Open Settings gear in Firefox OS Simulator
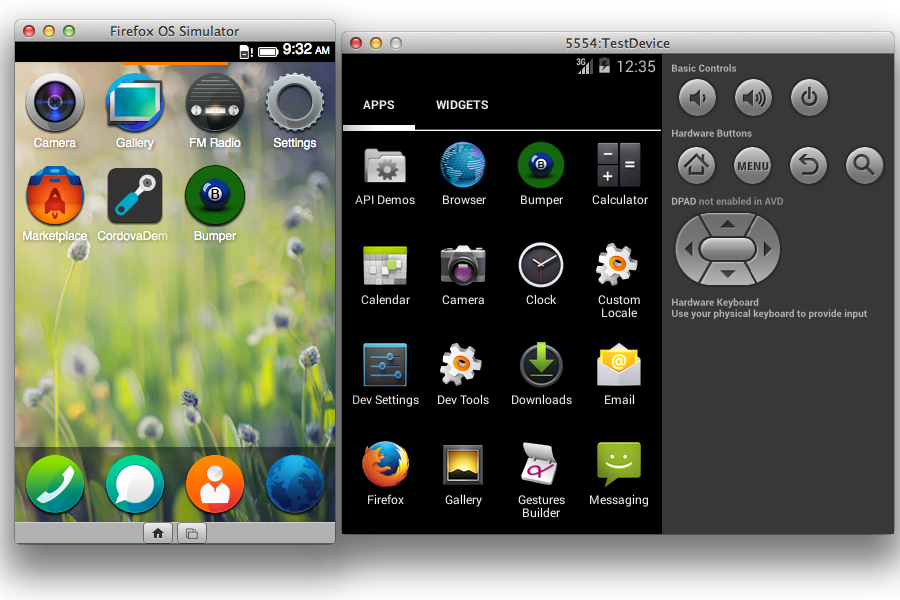The image size is (900, 600). click(x=294, y=103)
